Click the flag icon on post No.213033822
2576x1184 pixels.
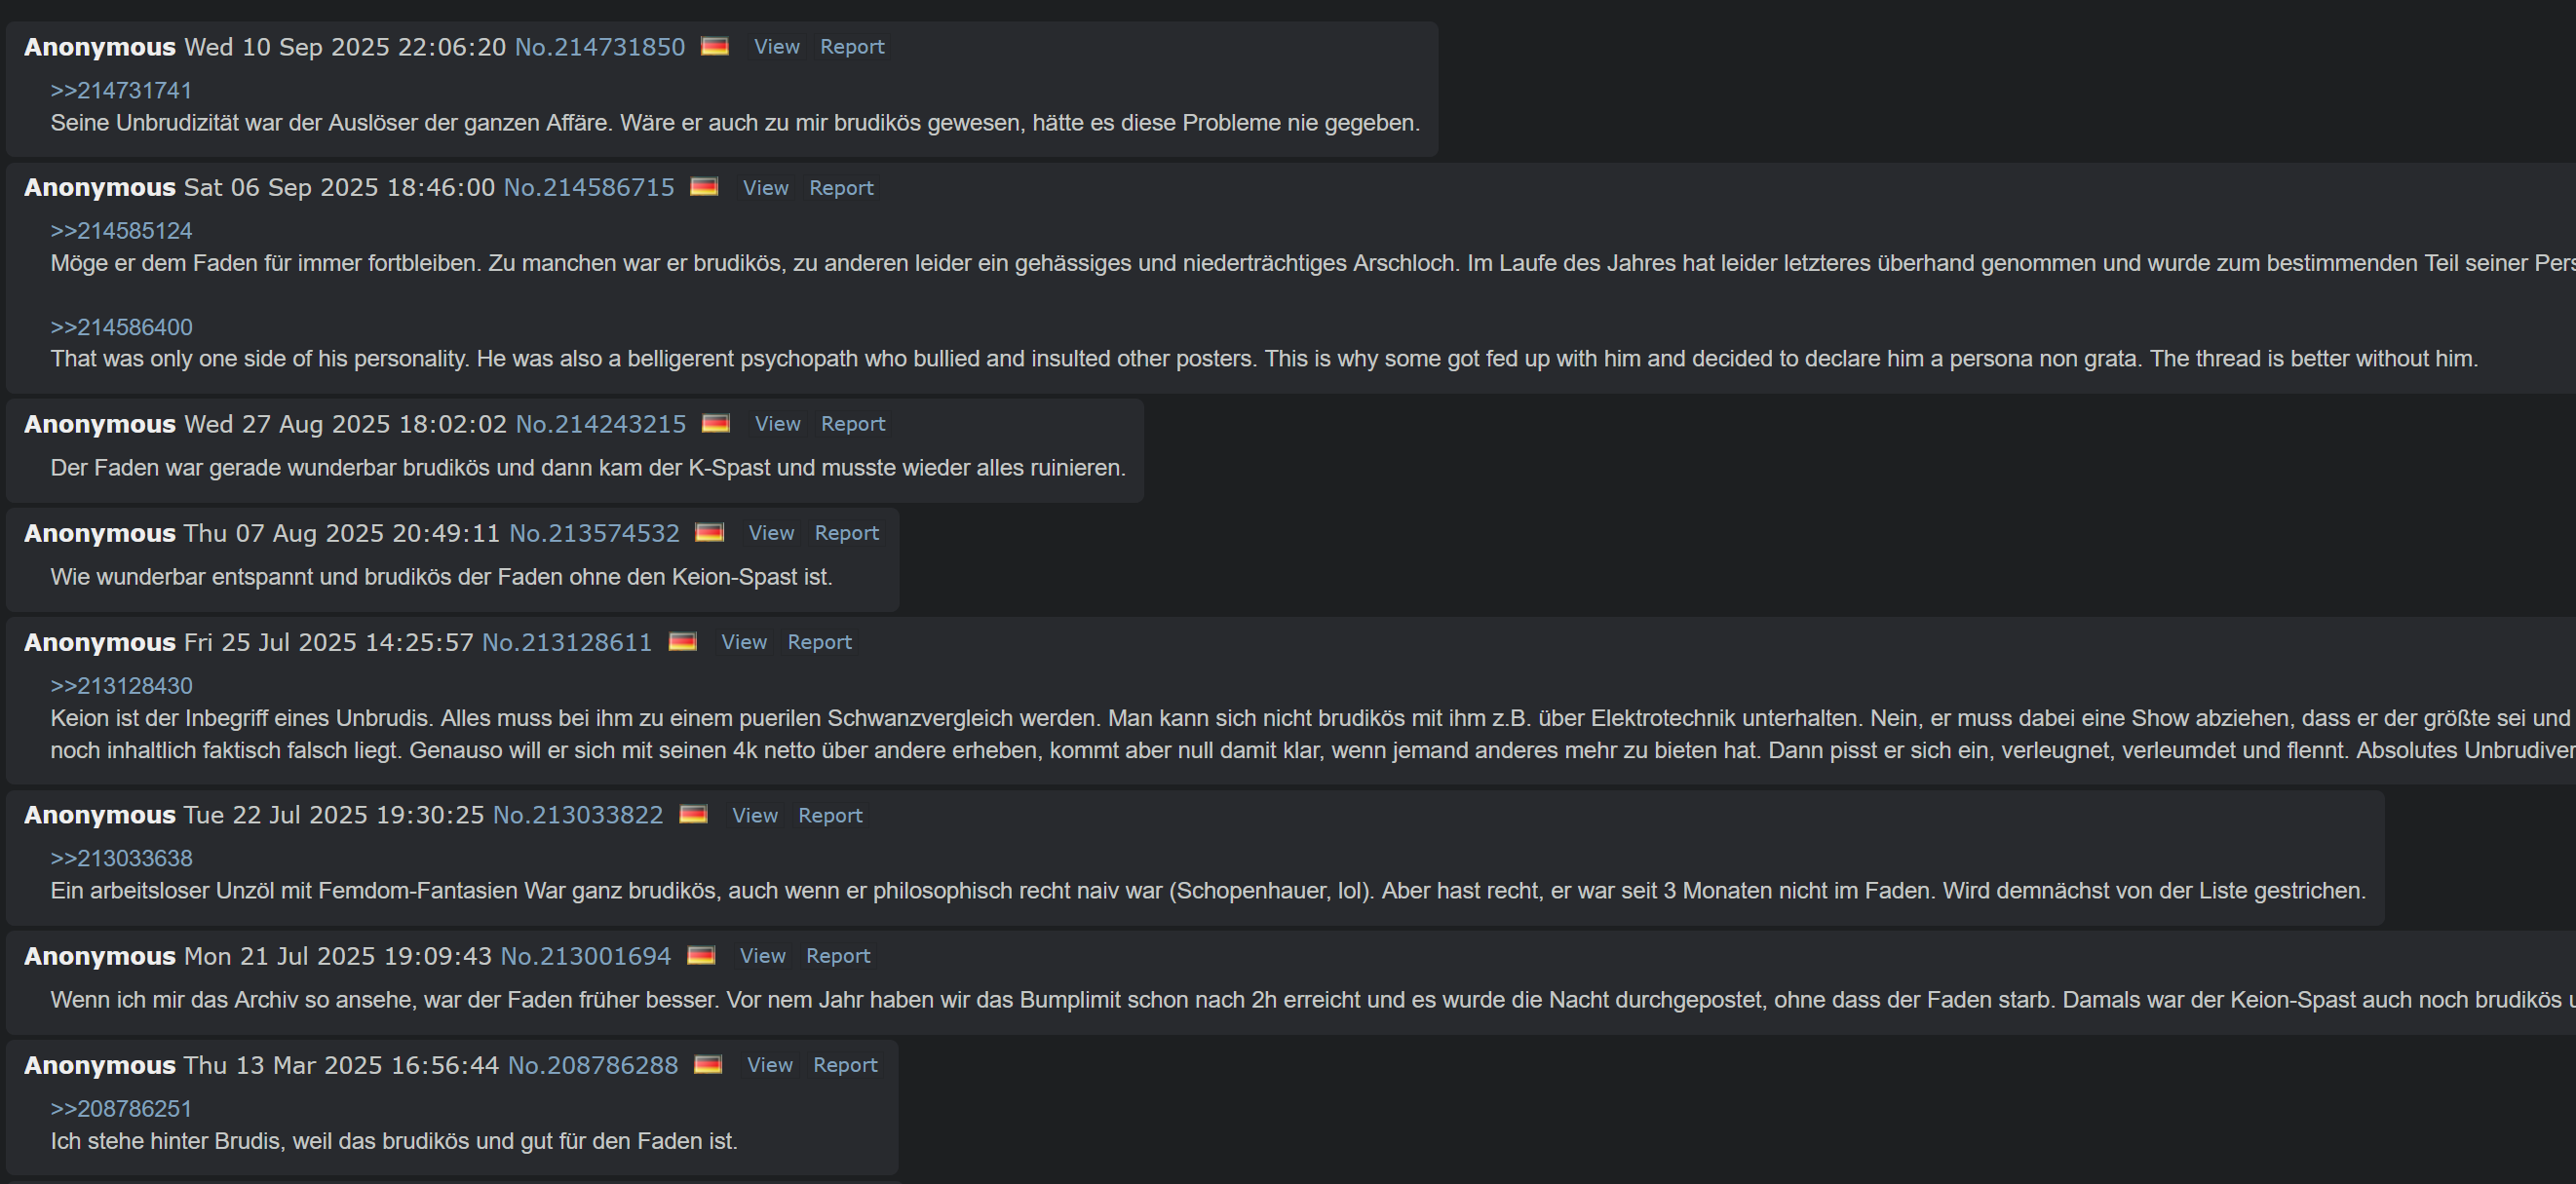[x=693, y=814]
